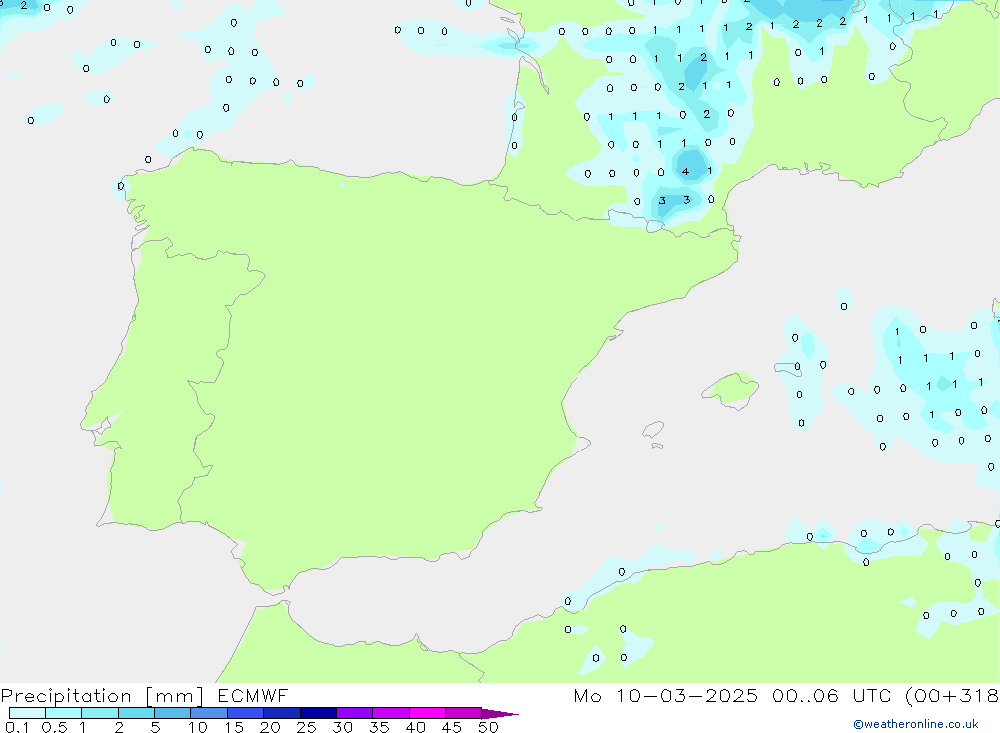Click the '10' legend scale label
The image size is (1000, 733).
pos(198,727)
